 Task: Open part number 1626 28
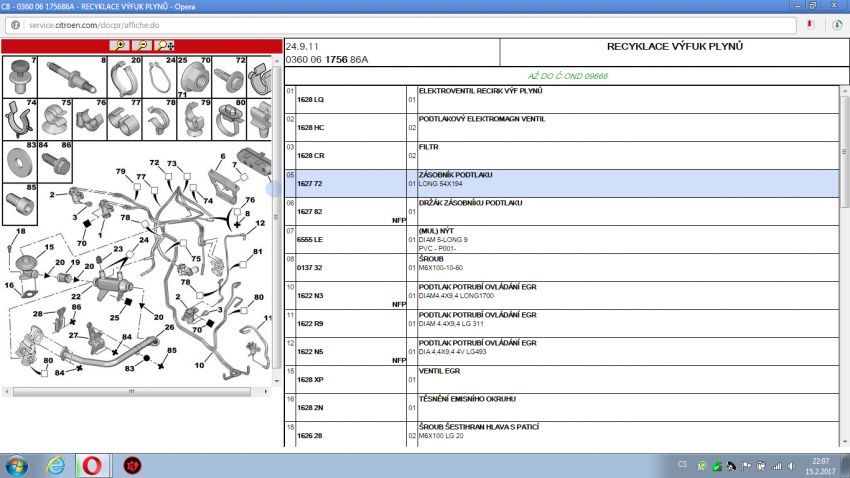[310, 436]
